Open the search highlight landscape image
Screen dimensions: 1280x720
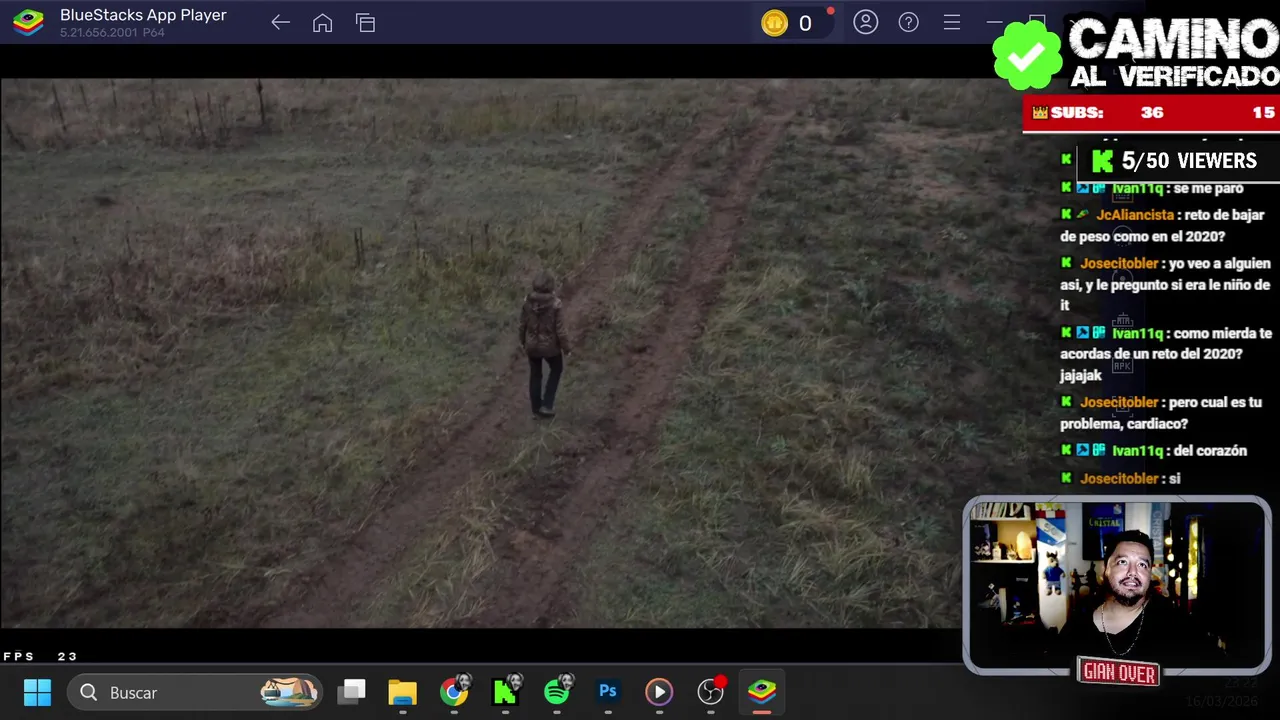(289, 692)
